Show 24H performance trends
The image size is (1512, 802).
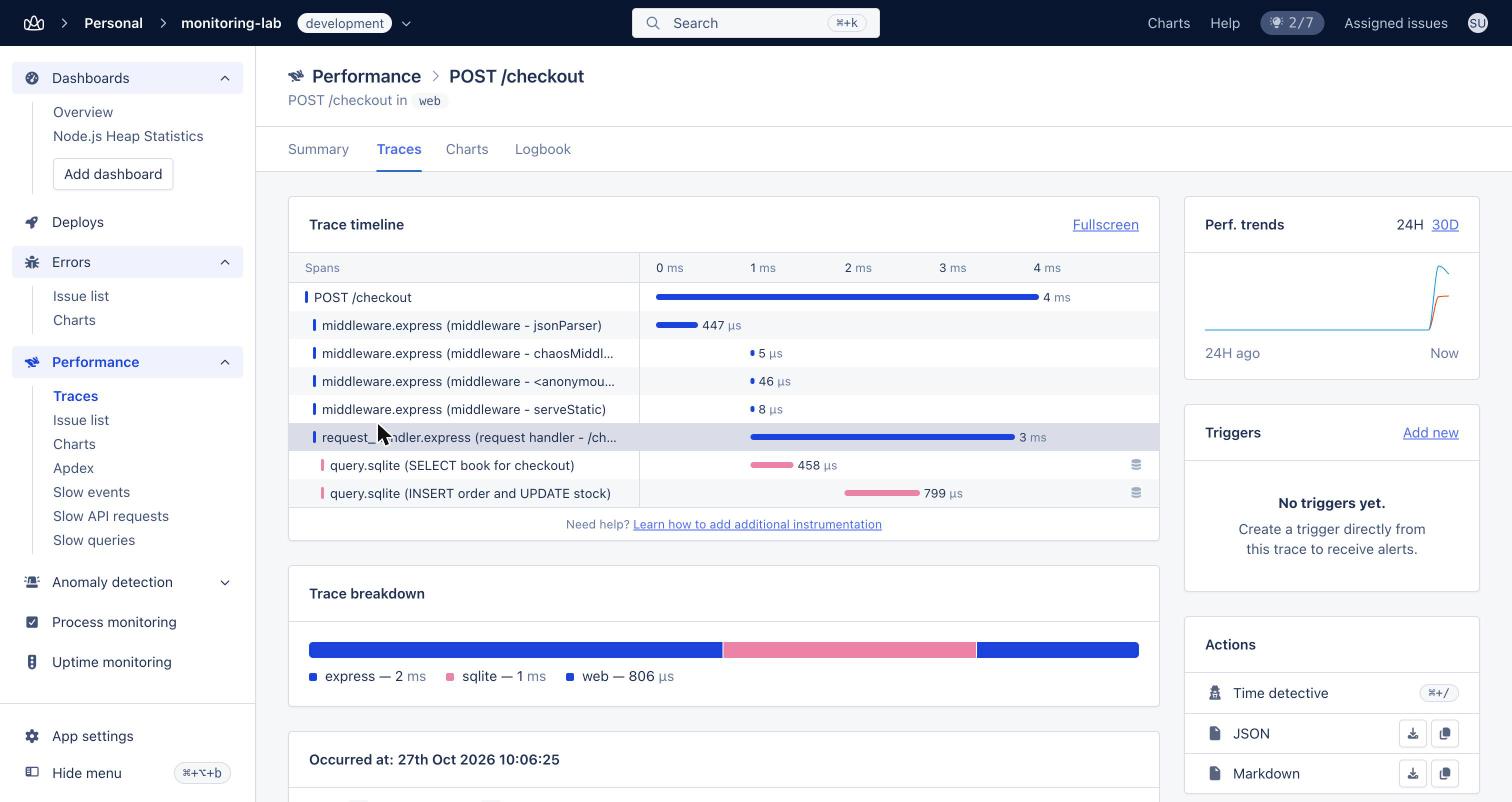click(x=1410, y=225)
